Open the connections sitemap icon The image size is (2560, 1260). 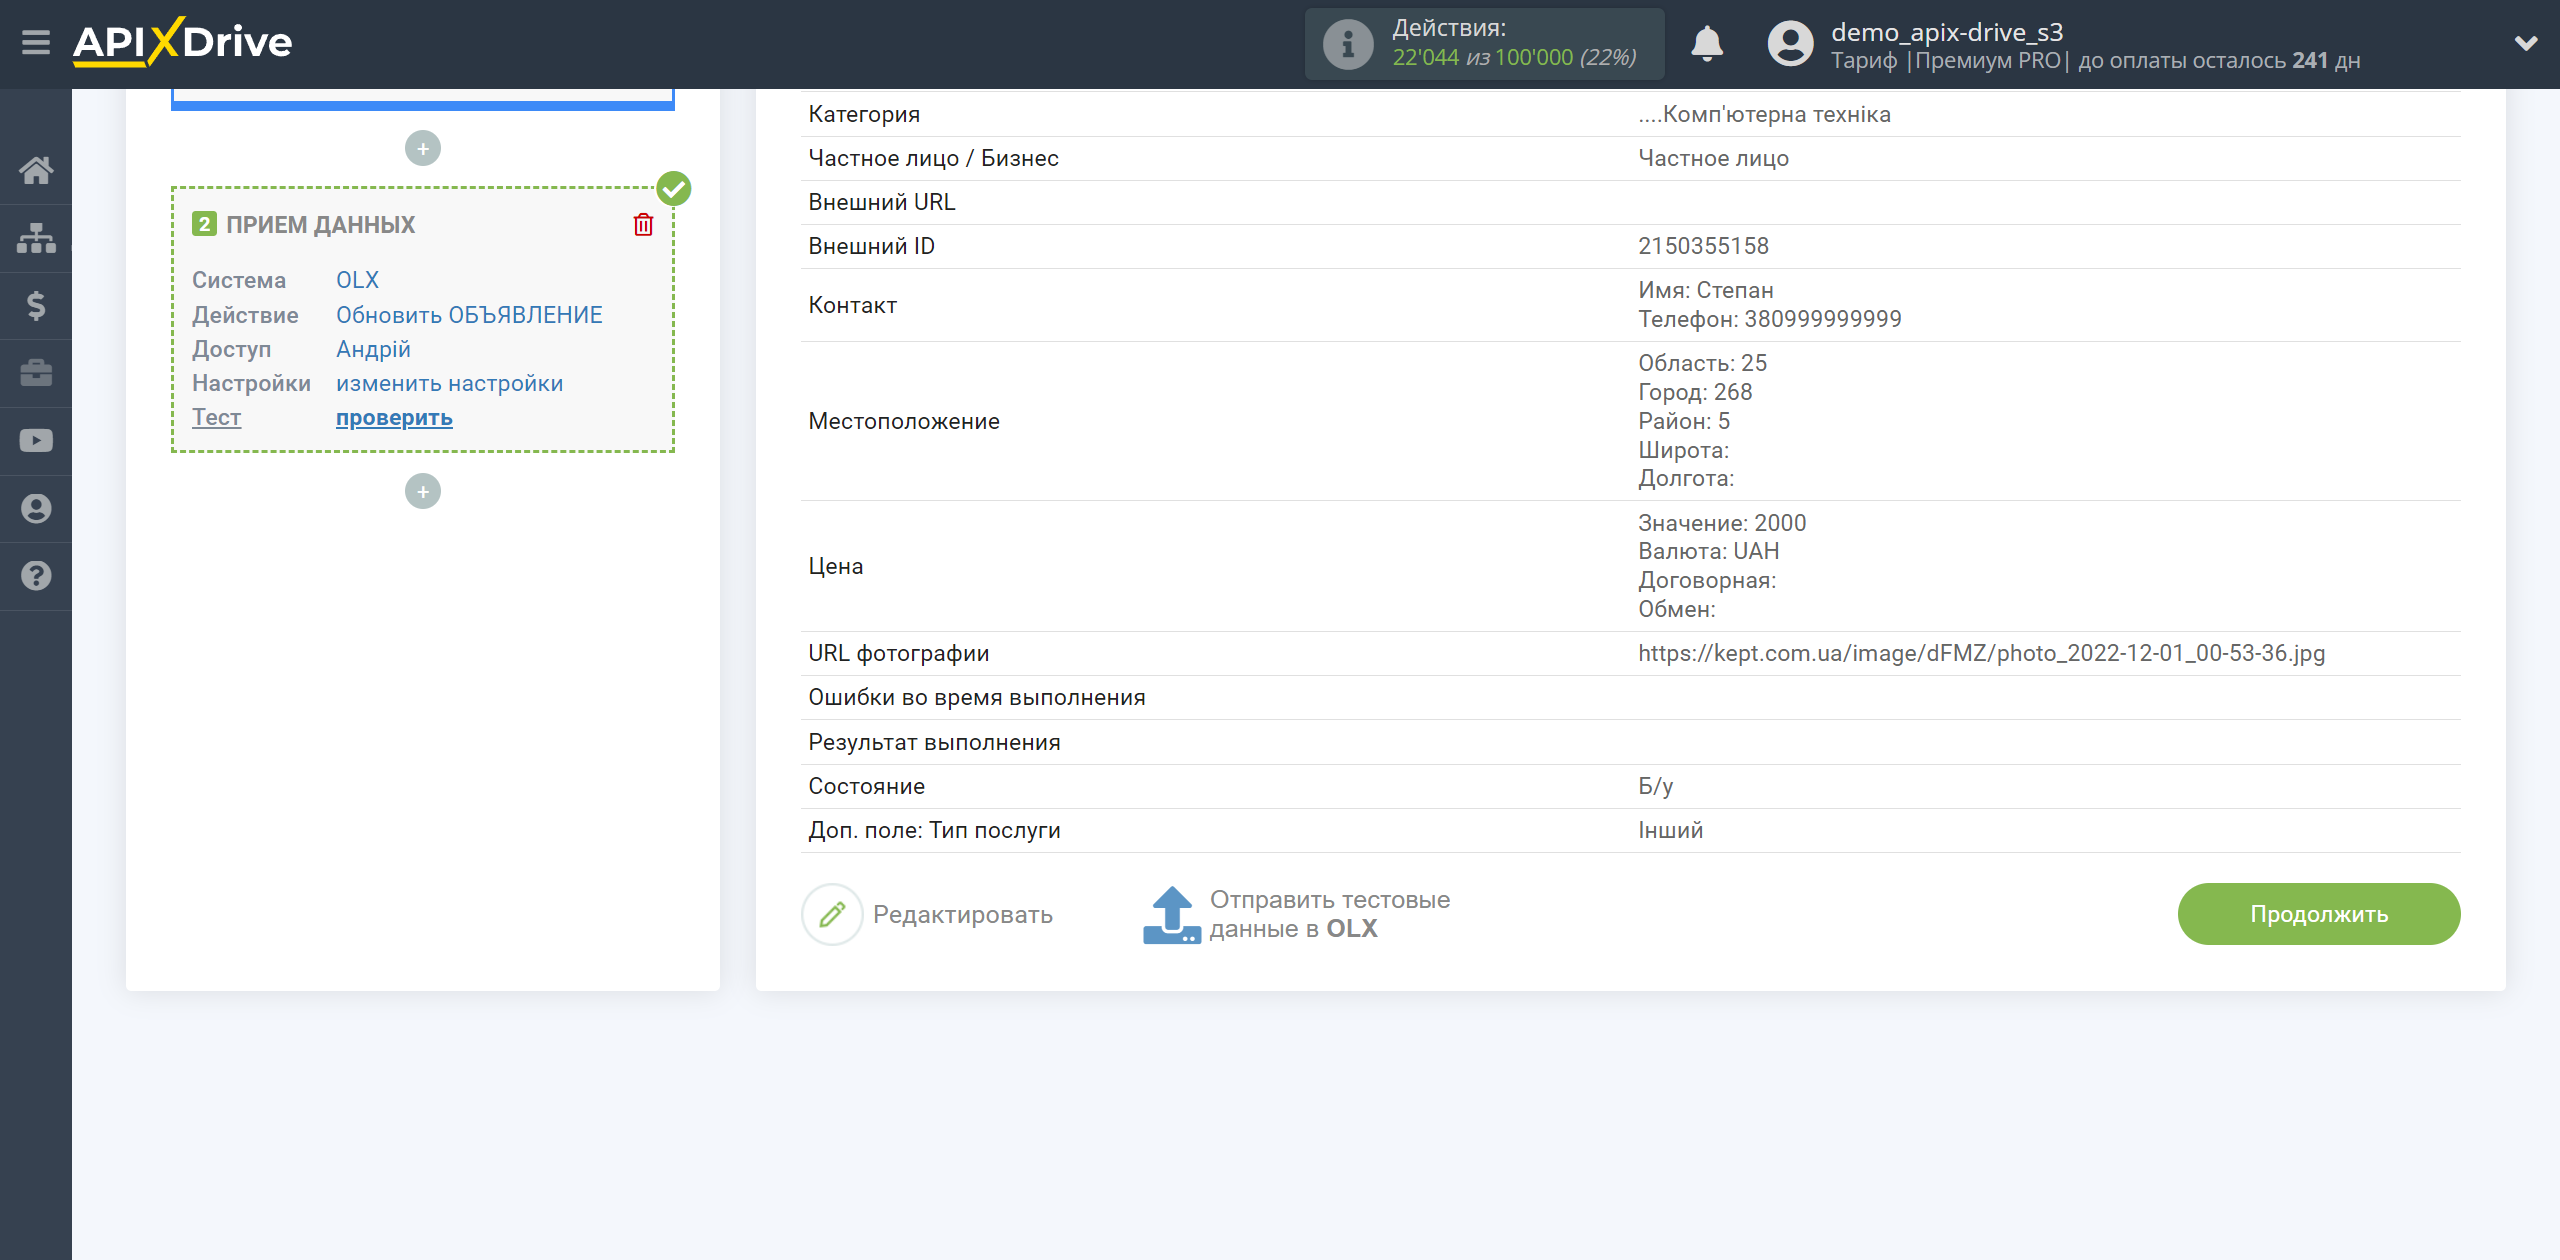click(x=36, y=238)
